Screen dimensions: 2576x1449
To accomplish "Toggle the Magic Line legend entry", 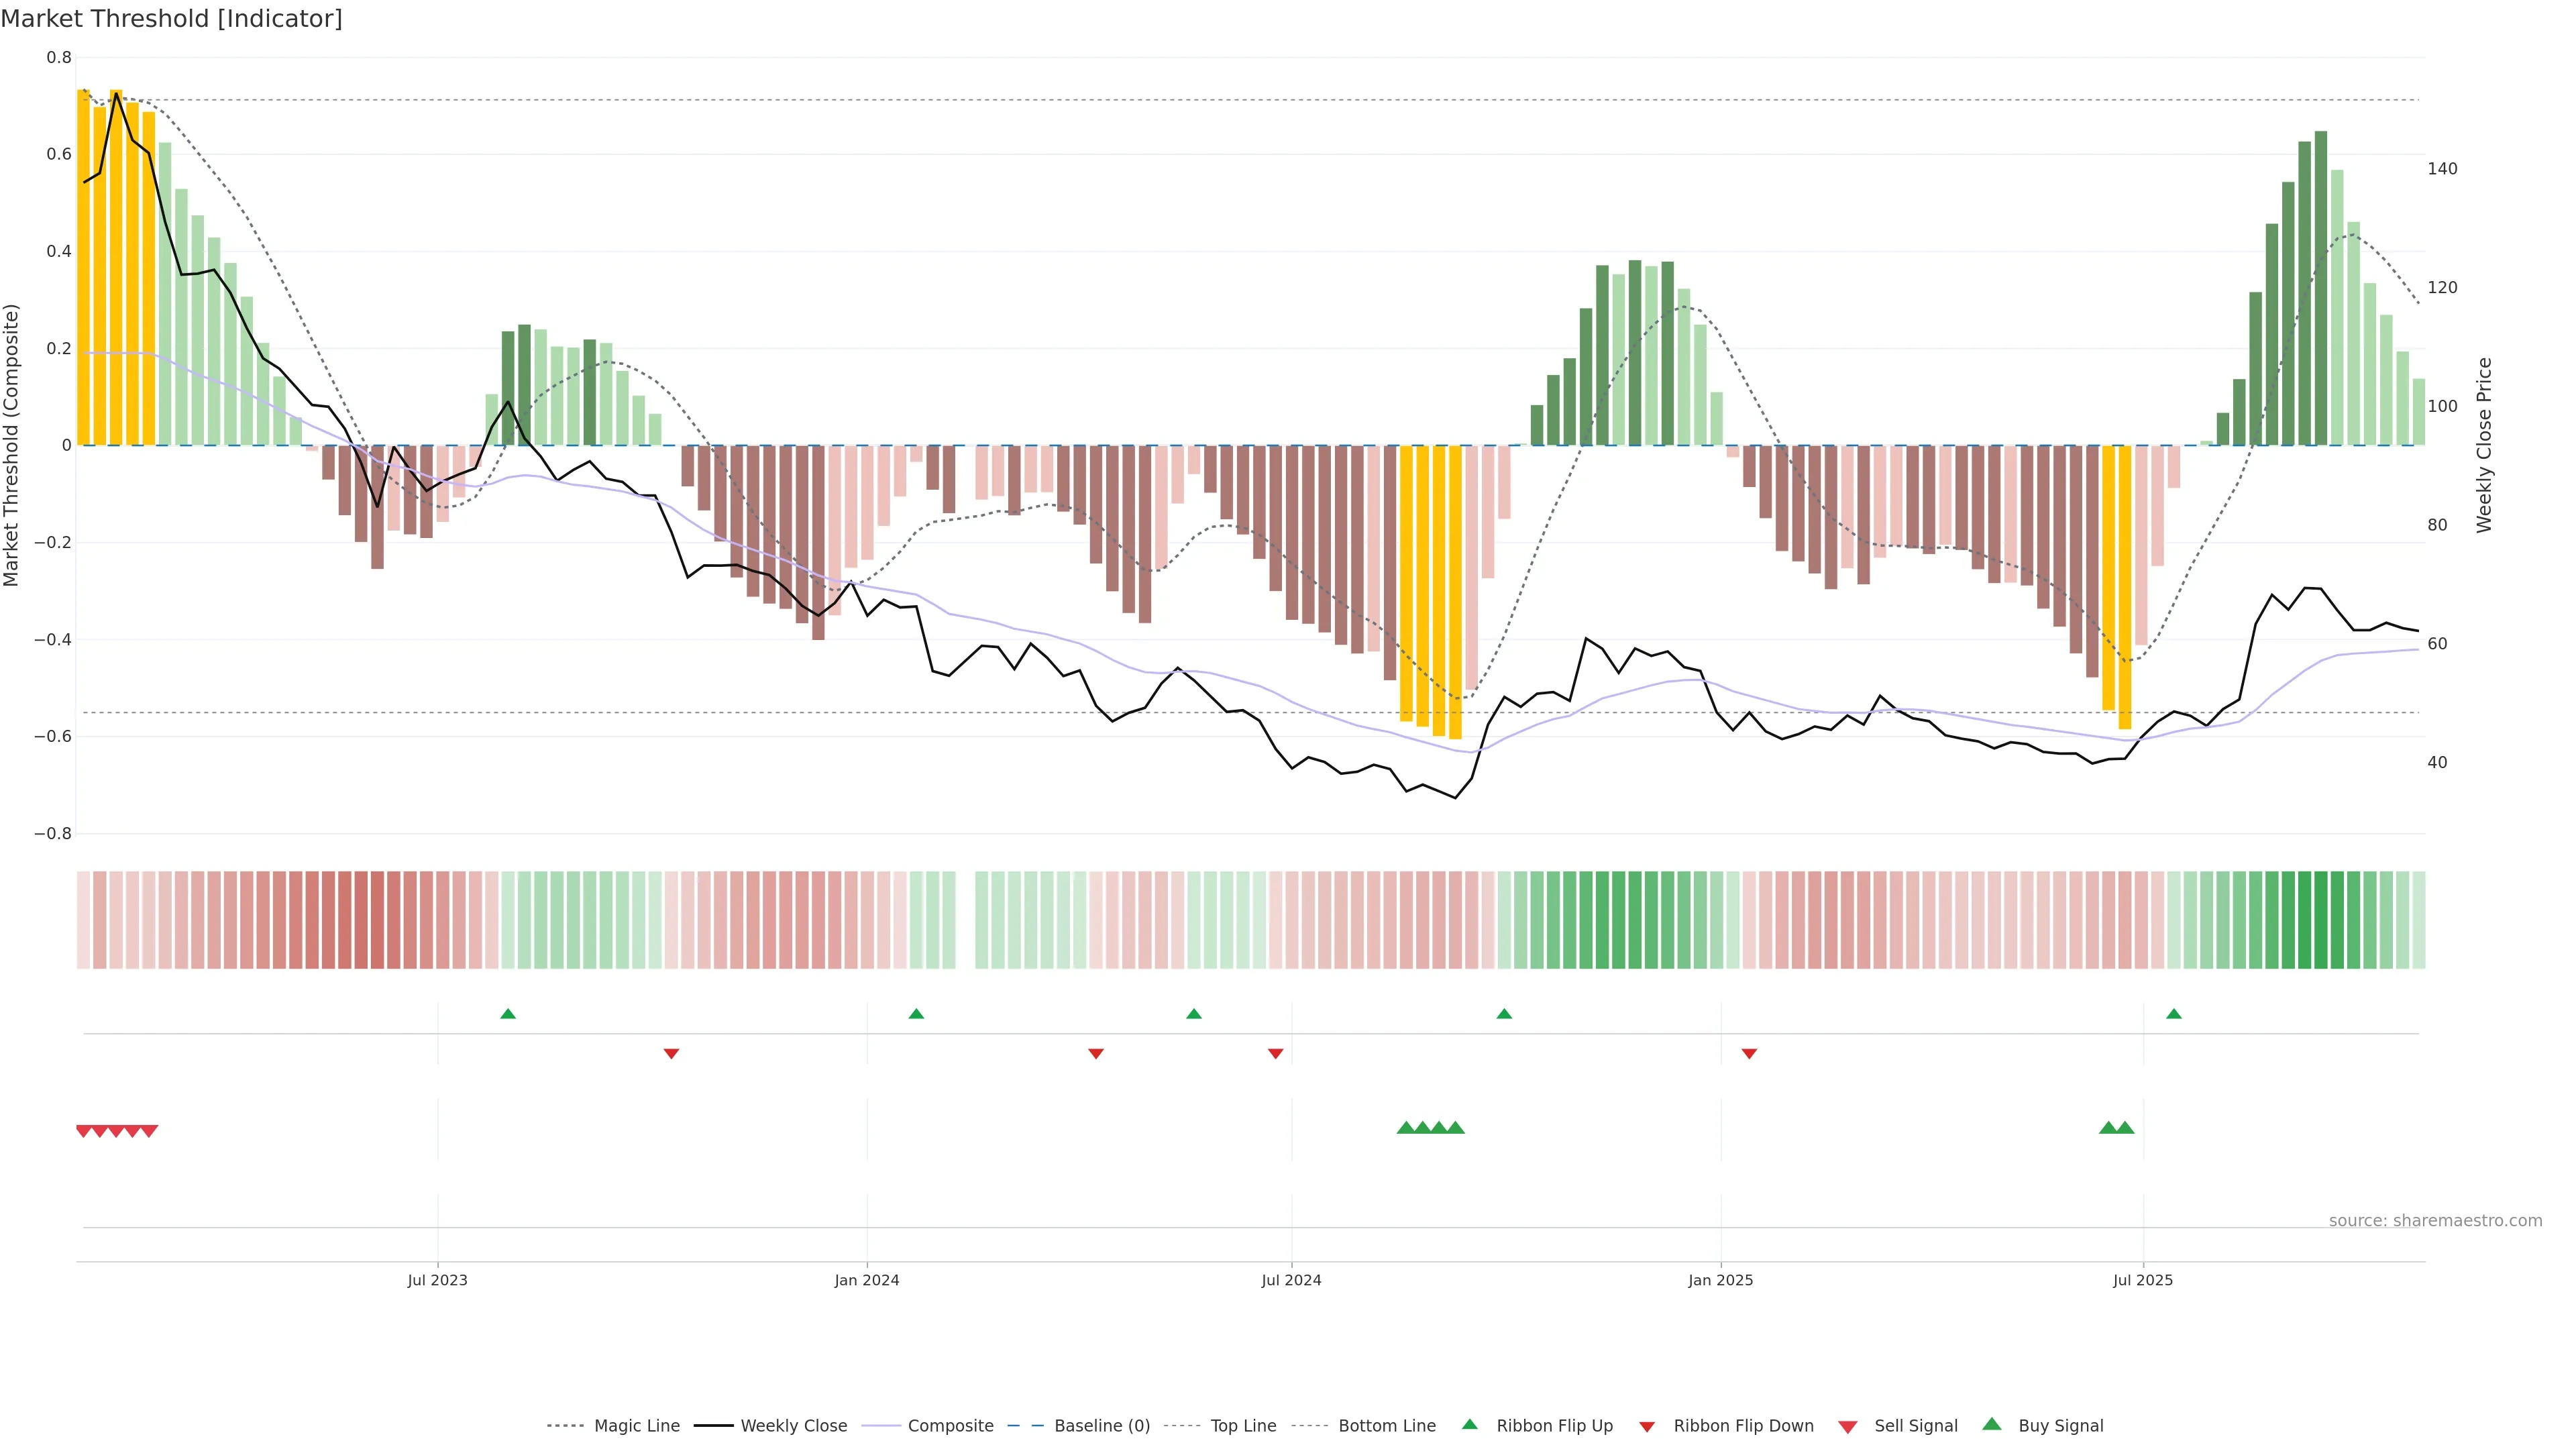I will (636, 1426).
